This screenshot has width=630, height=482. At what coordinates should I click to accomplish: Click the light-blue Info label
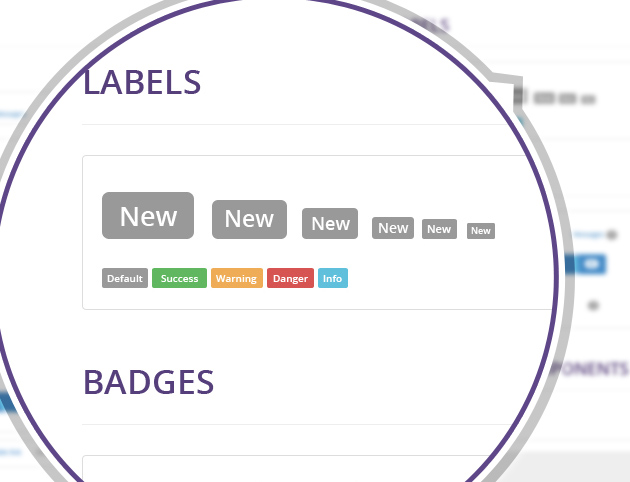[x=333, y=278]
